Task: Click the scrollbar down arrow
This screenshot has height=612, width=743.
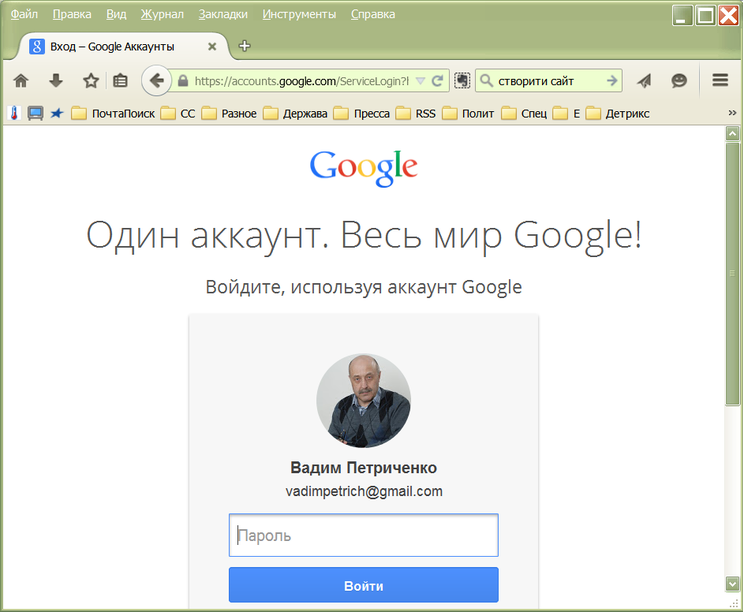Action: tap(733, 584)
